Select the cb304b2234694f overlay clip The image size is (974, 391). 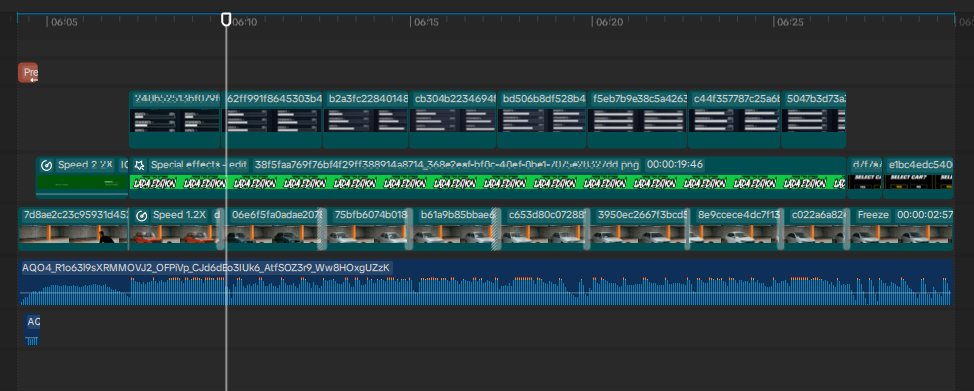[x=453, y=119]
